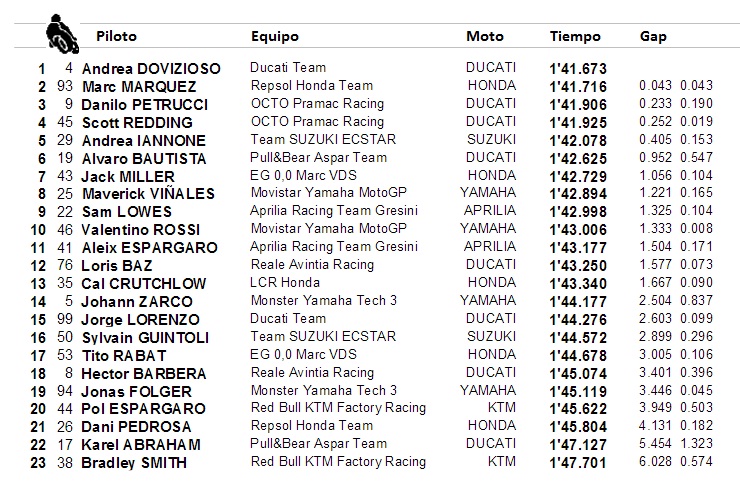Select Dani PEDROSA in the list

(136, 427)
